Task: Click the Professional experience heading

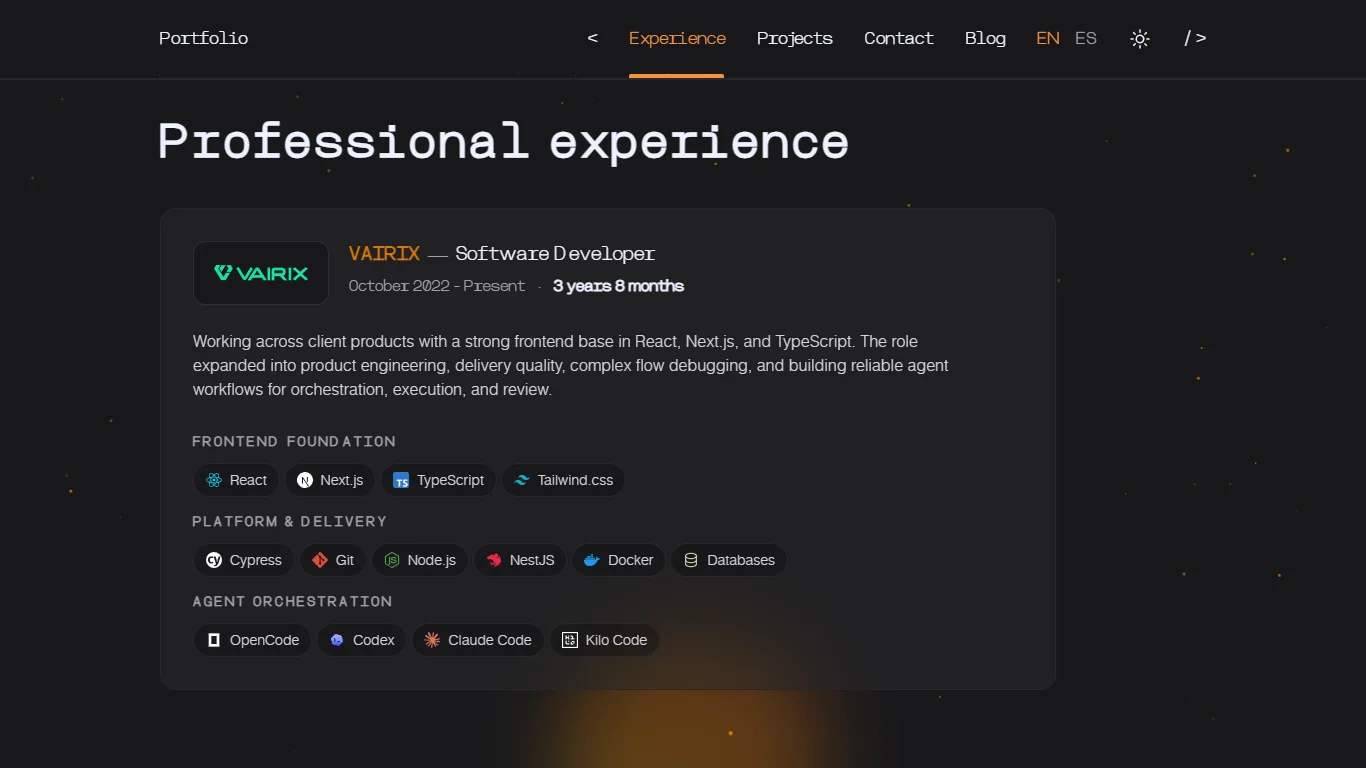Action: [504, 142]
